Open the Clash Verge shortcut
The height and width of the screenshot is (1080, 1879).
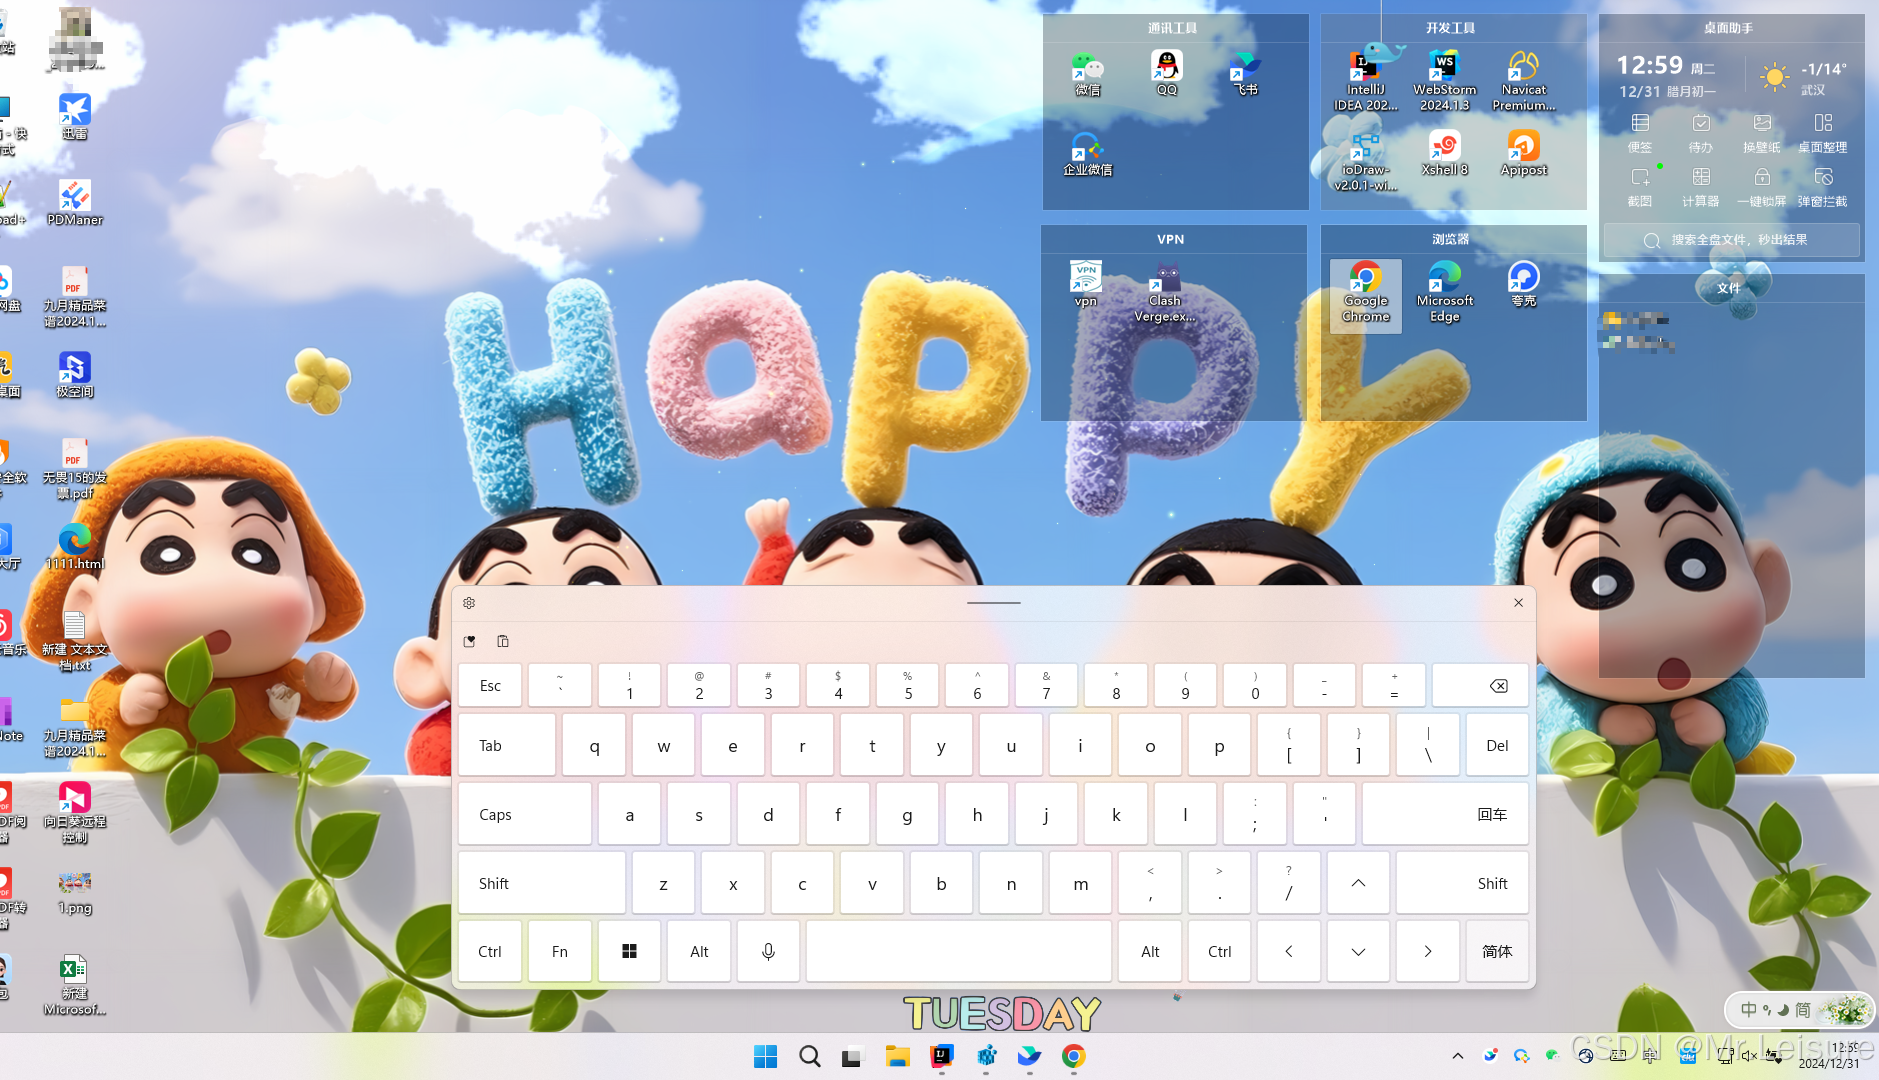point(1165,292)
